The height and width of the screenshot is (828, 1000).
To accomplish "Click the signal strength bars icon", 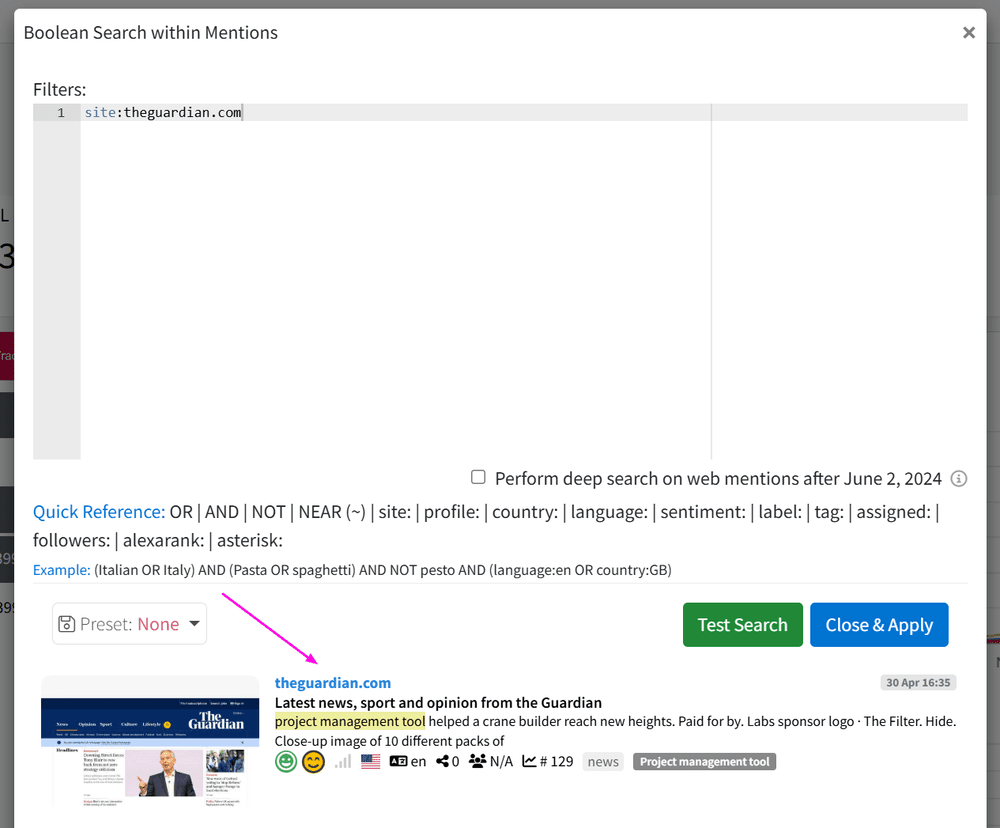I will 343,761.
